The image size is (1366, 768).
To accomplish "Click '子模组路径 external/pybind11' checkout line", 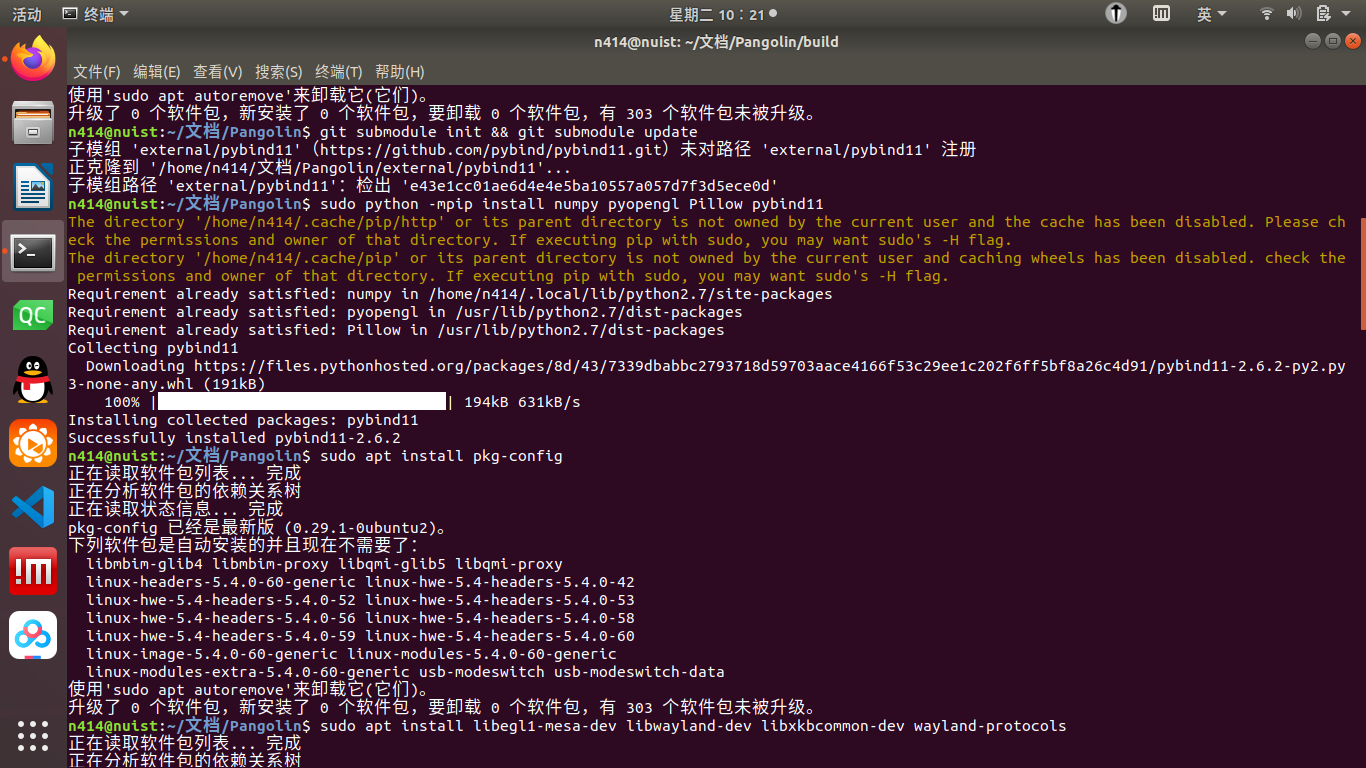I will [423, 186].
